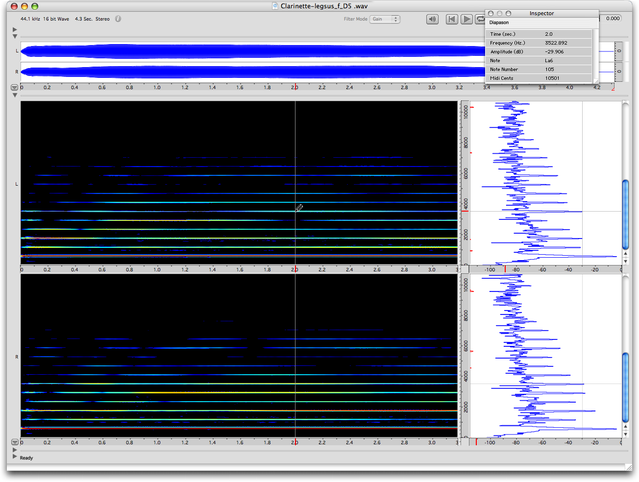The image size is (639, 482).
Task: Click the Note value La6 in Inspector
Action: [x=551, y=60]
